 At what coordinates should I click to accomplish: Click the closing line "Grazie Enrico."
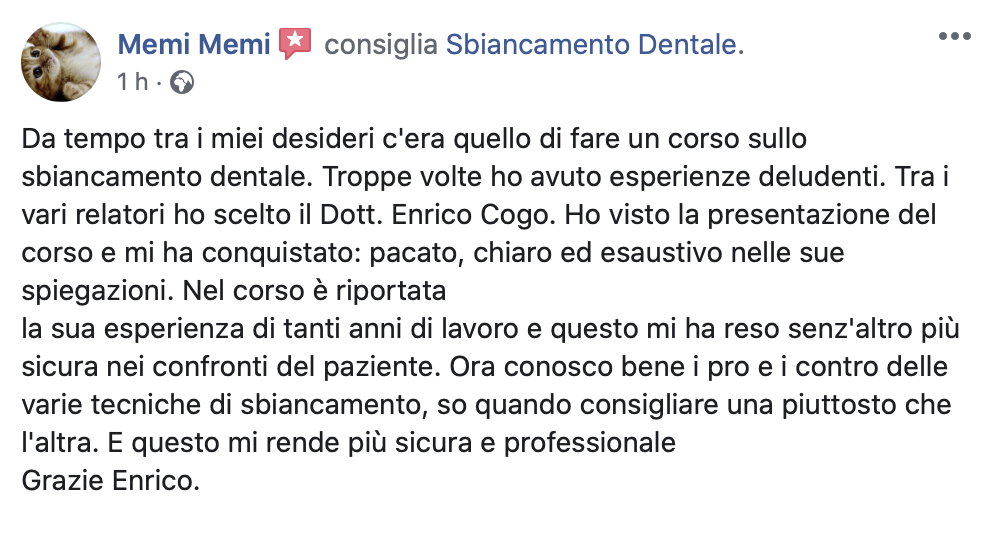[x=111, y=482]
